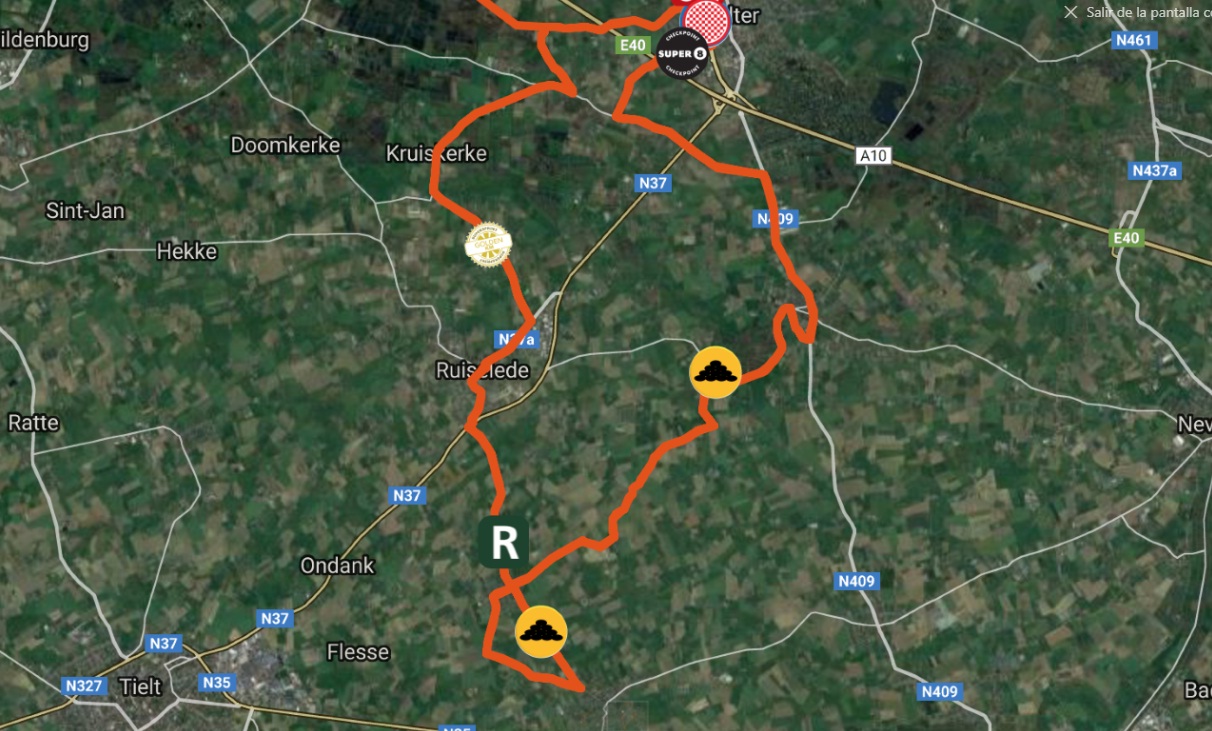Image resolution: width=1212 pixels, height=731 pixels.
Task: Select cobblestone marker south of R icon
Action: coord(541,632)
